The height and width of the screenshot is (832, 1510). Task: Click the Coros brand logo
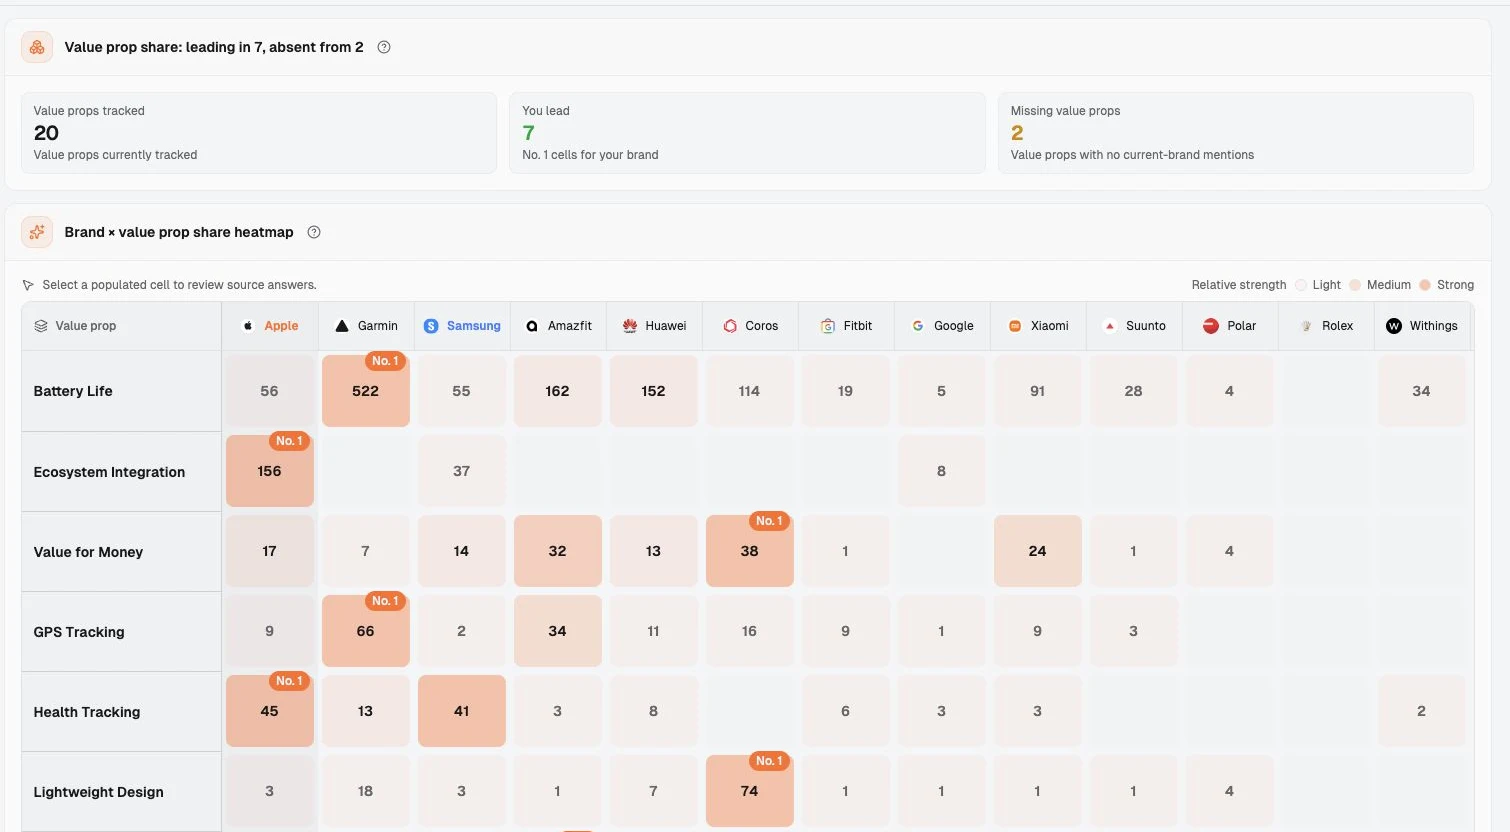click(x=730, y=326)
